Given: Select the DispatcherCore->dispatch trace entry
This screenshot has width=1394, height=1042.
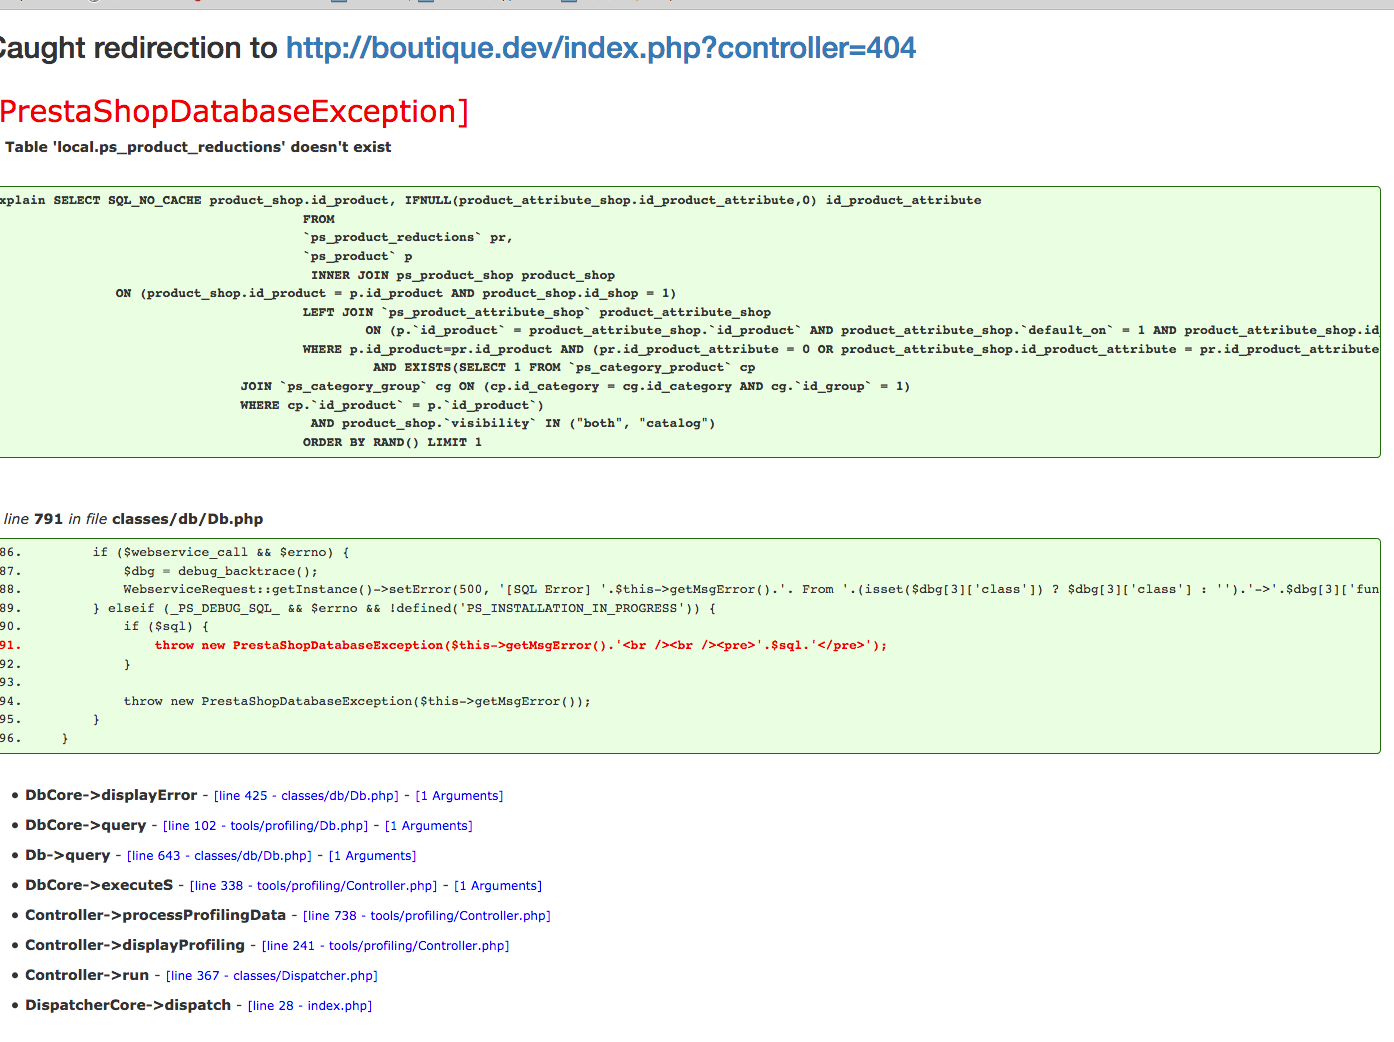Looking at the screenshot, I should 128,1005.
